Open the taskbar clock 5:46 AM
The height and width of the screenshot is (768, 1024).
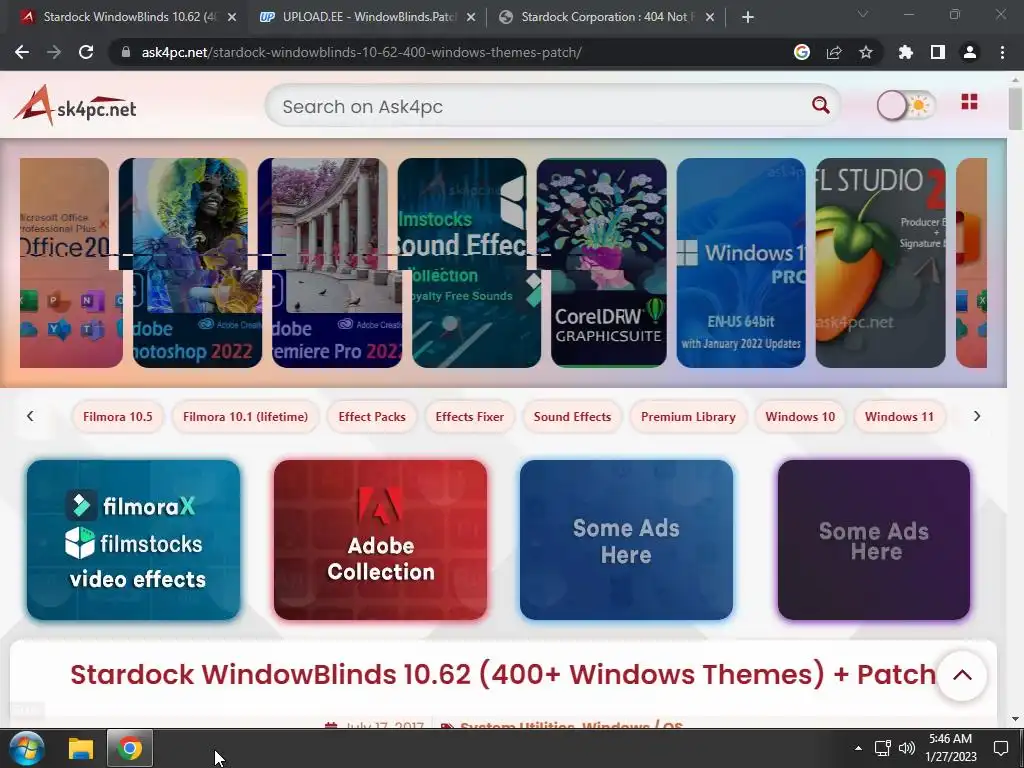pos(951,748)
